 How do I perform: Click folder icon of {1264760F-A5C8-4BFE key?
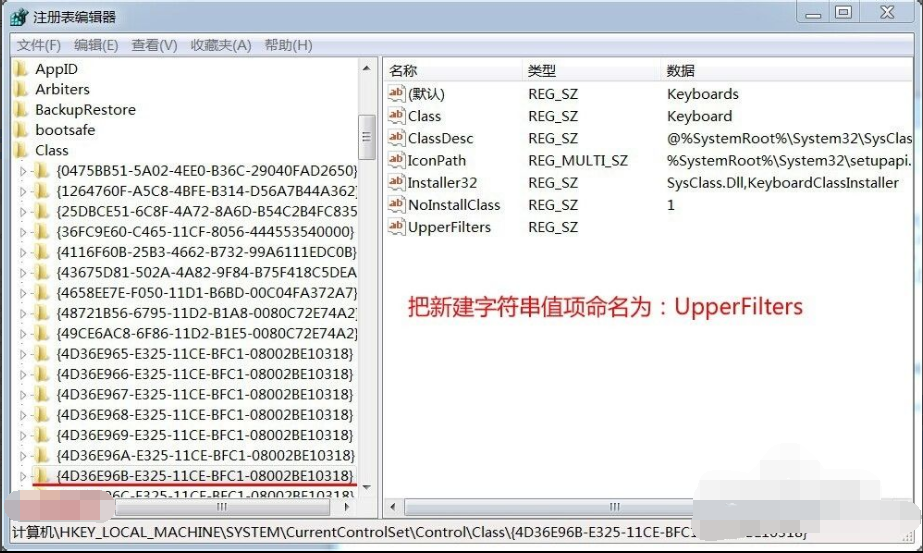click(41, 191)
